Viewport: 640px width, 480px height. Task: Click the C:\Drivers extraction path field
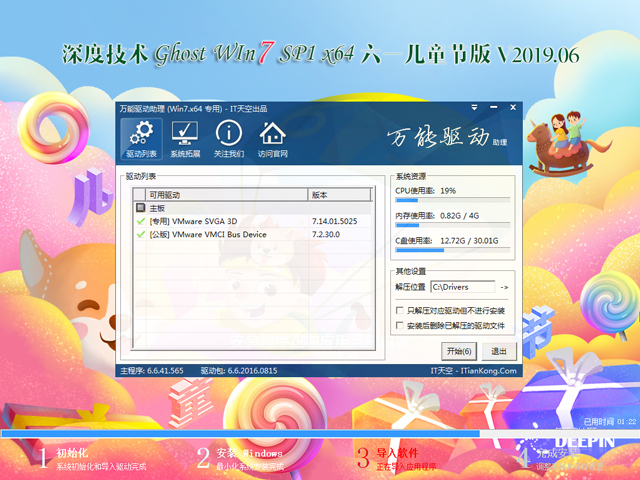click(463, 287)
